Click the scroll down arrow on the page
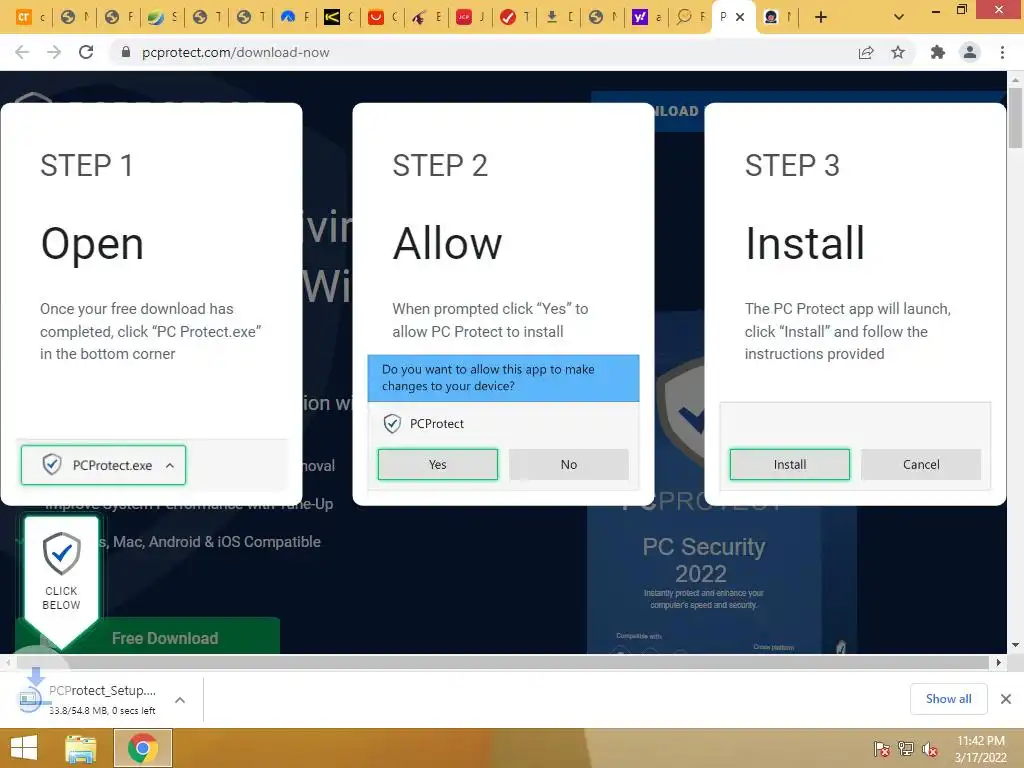Screen dimensions: 1024x768 (1015, 645)
